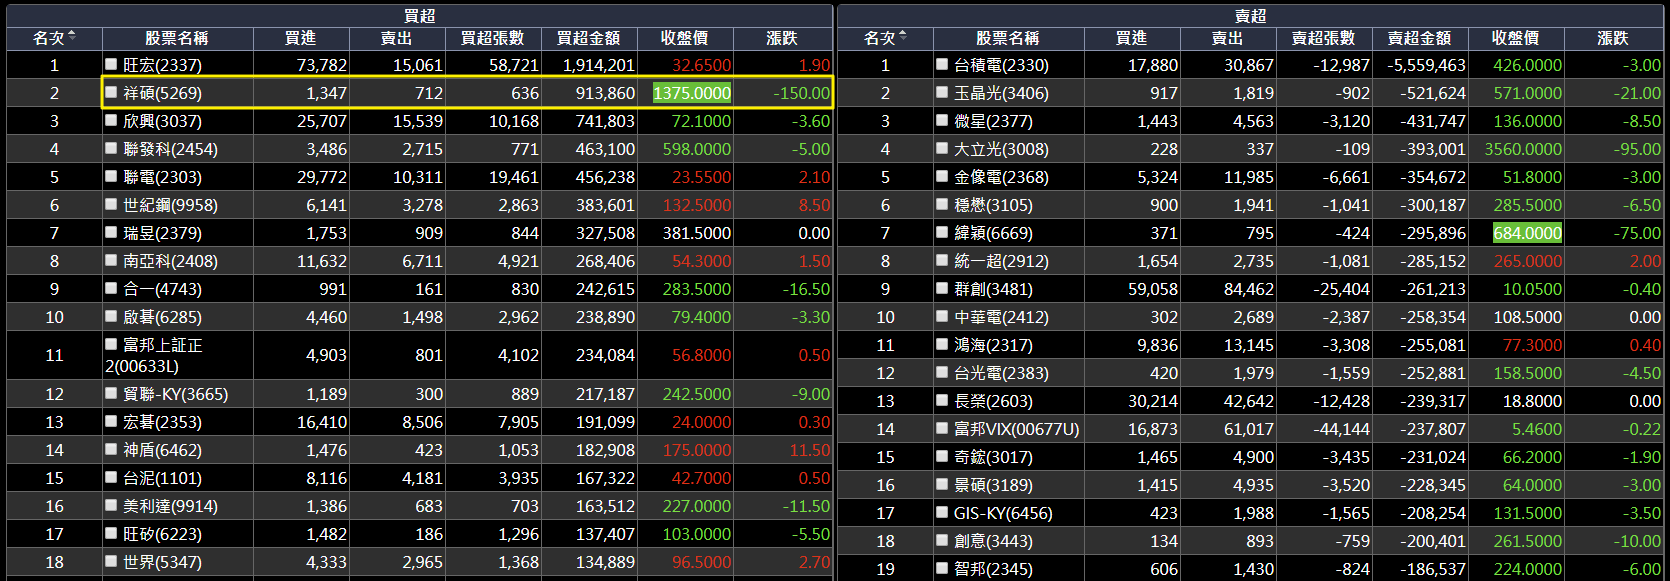
Task: Open stock 微星(2377)
Action: 993,121
